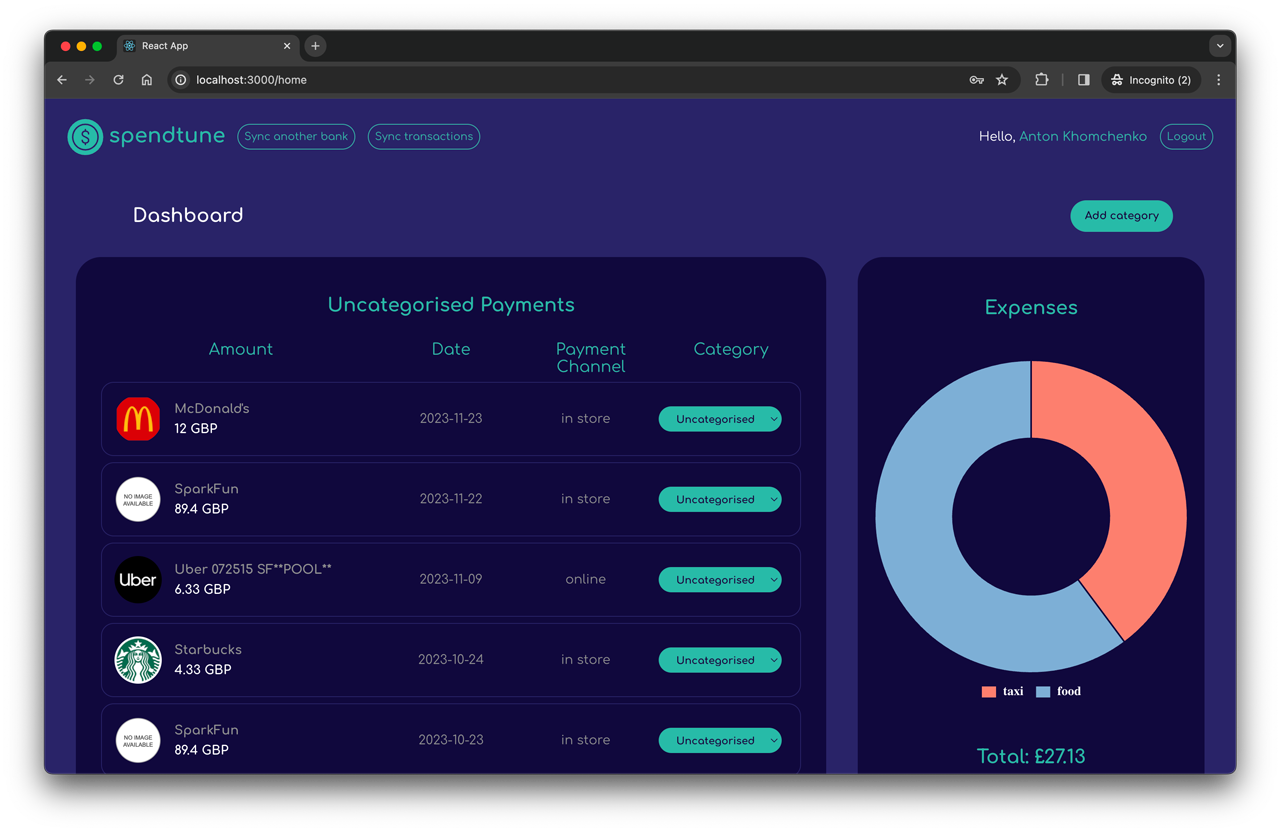The height and width of the screenshot is (832, 1280).
Task: Open the password key icon in address bar
Action: [976, 80]
